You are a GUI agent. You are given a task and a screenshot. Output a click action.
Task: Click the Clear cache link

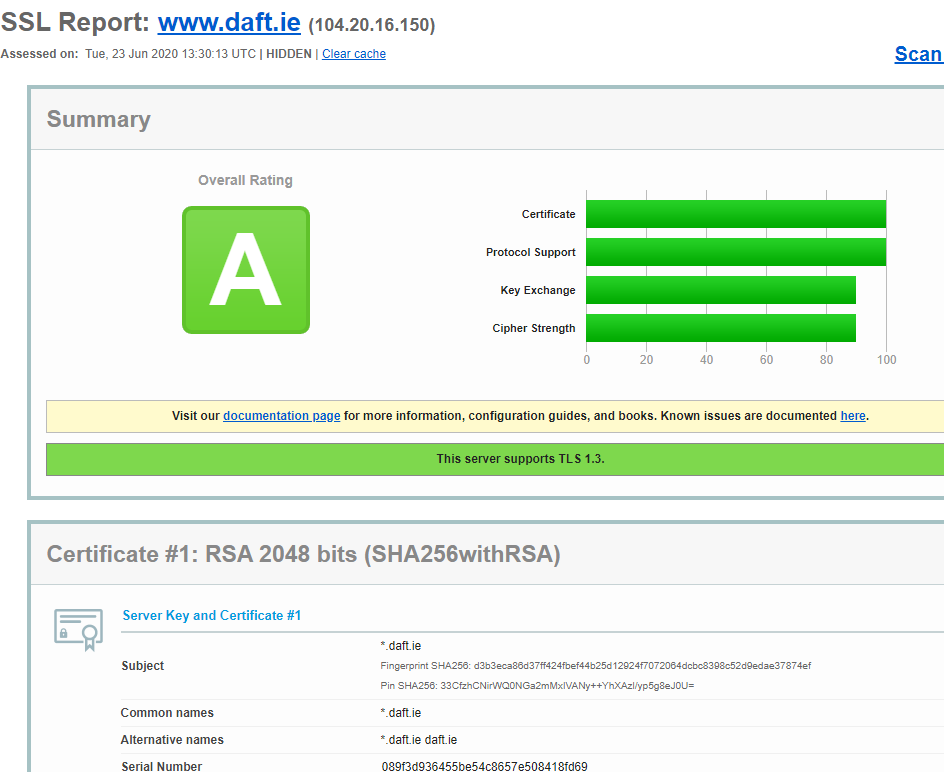tap(354, 54)
